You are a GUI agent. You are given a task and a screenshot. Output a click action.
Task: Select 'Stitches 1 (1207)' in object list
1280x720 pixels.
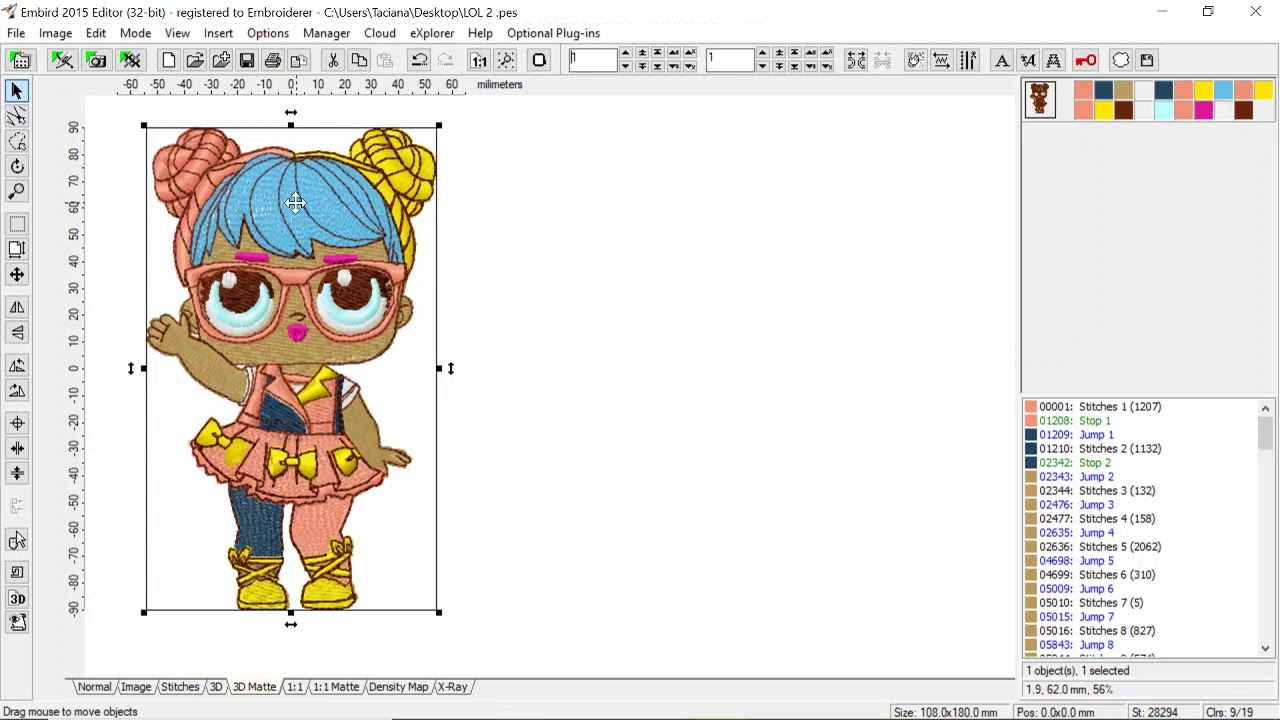[1100, 407]
